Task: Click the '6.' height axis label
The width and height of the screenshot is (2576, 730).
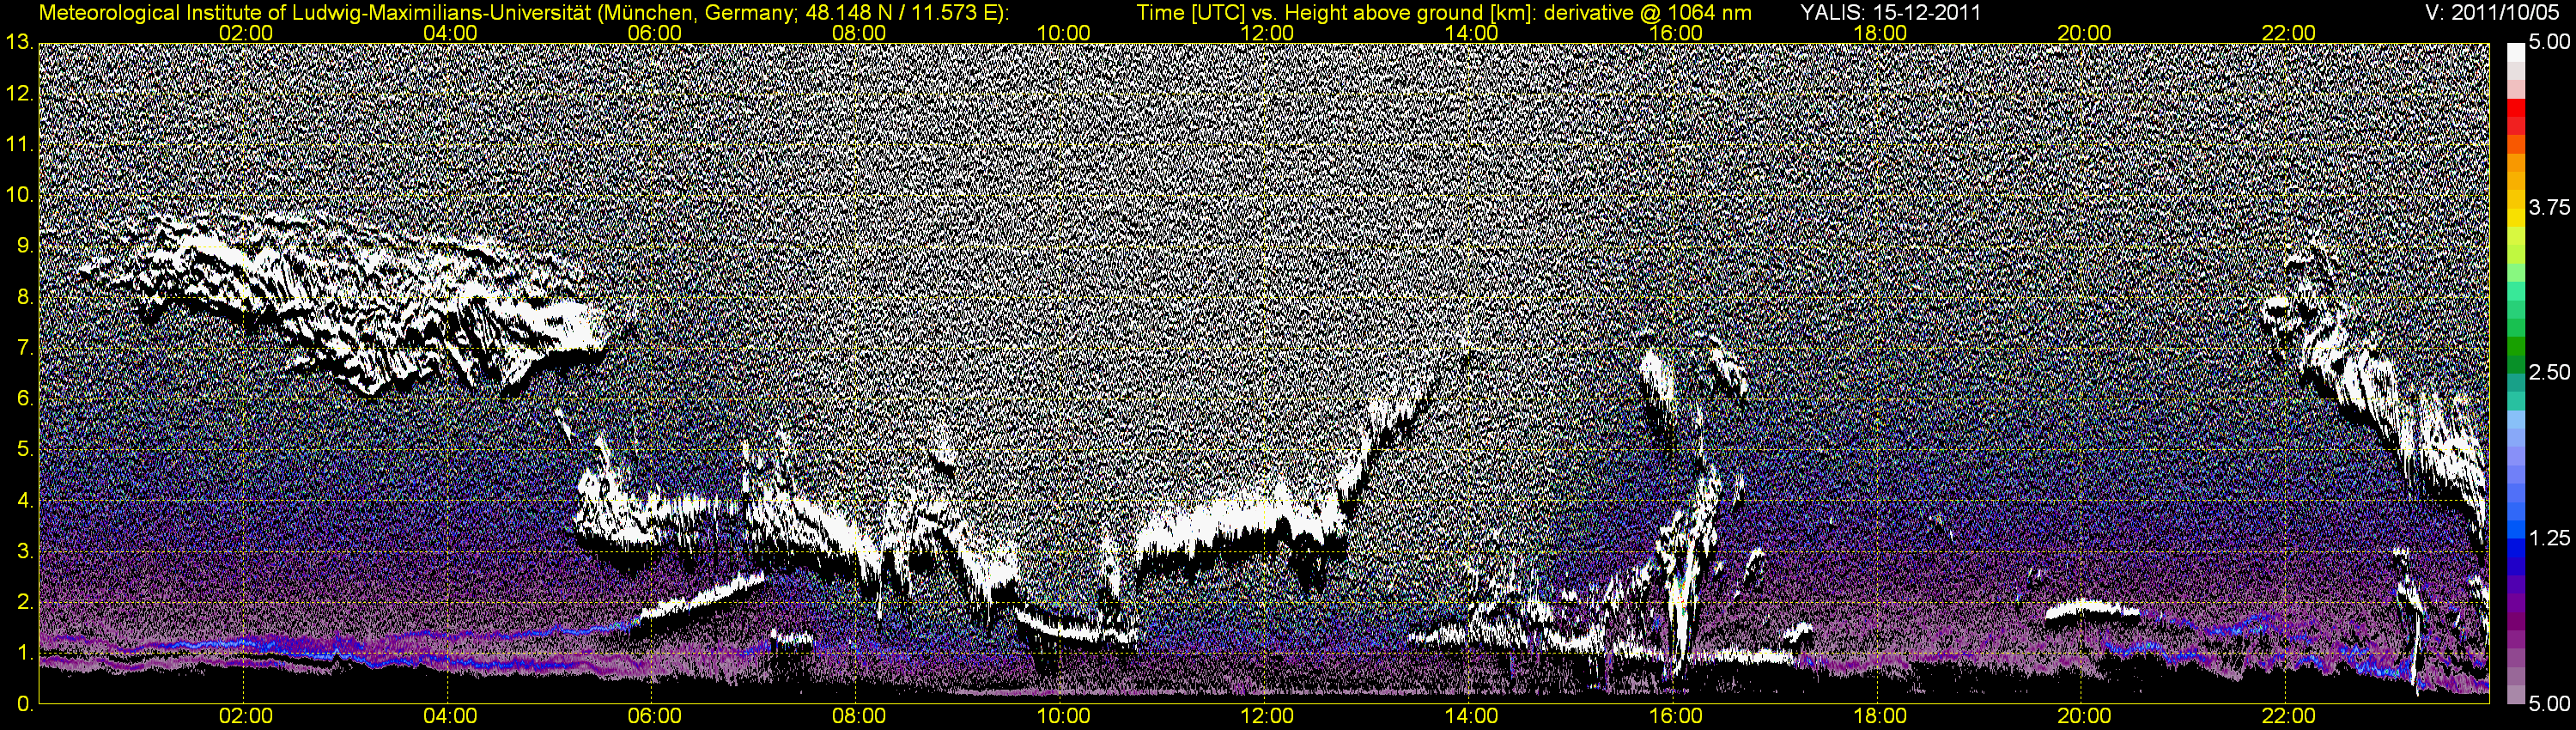Action: click(25, 399)
